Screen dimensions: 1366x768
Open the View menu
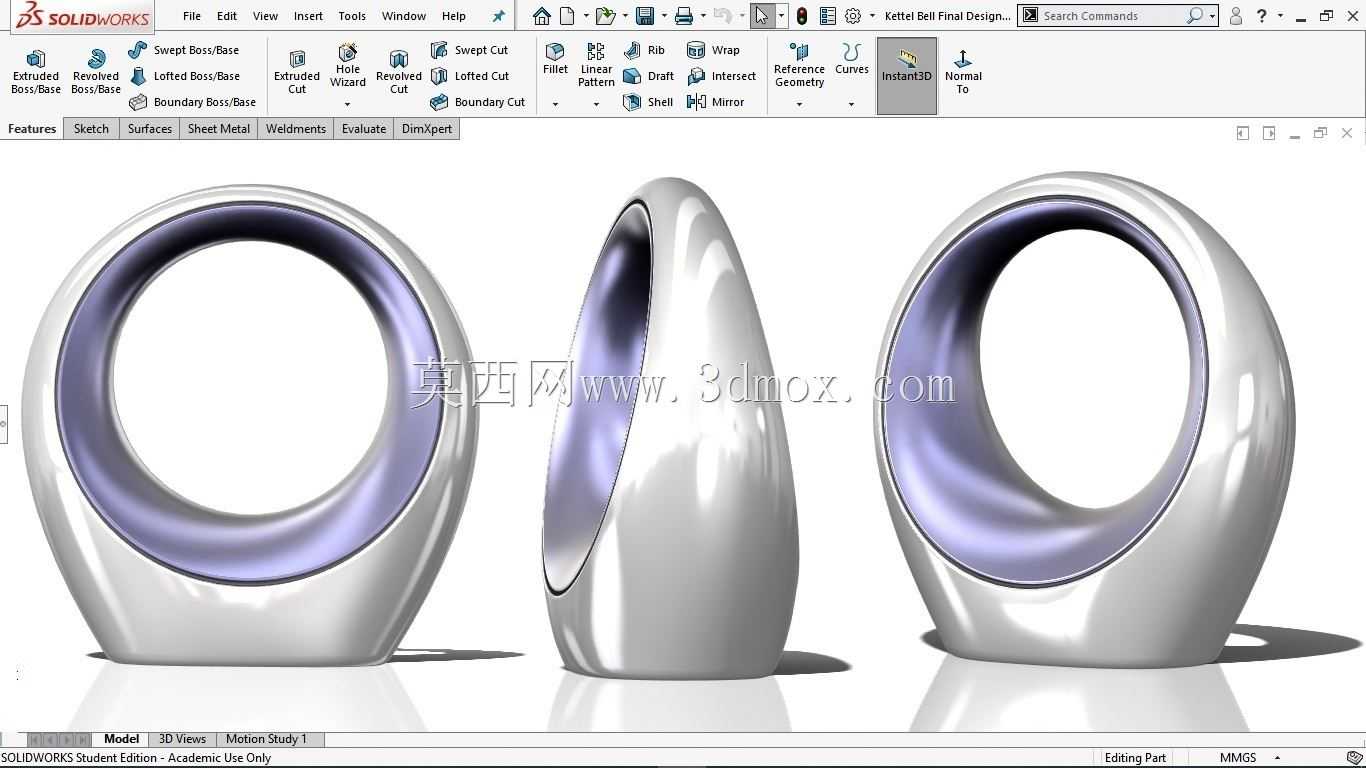point(265,16)
